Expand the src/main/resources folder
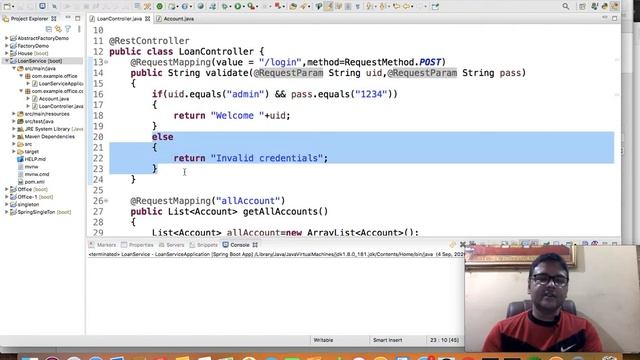Viewport: 640px width, 360px height. click(x=14, y=114)
